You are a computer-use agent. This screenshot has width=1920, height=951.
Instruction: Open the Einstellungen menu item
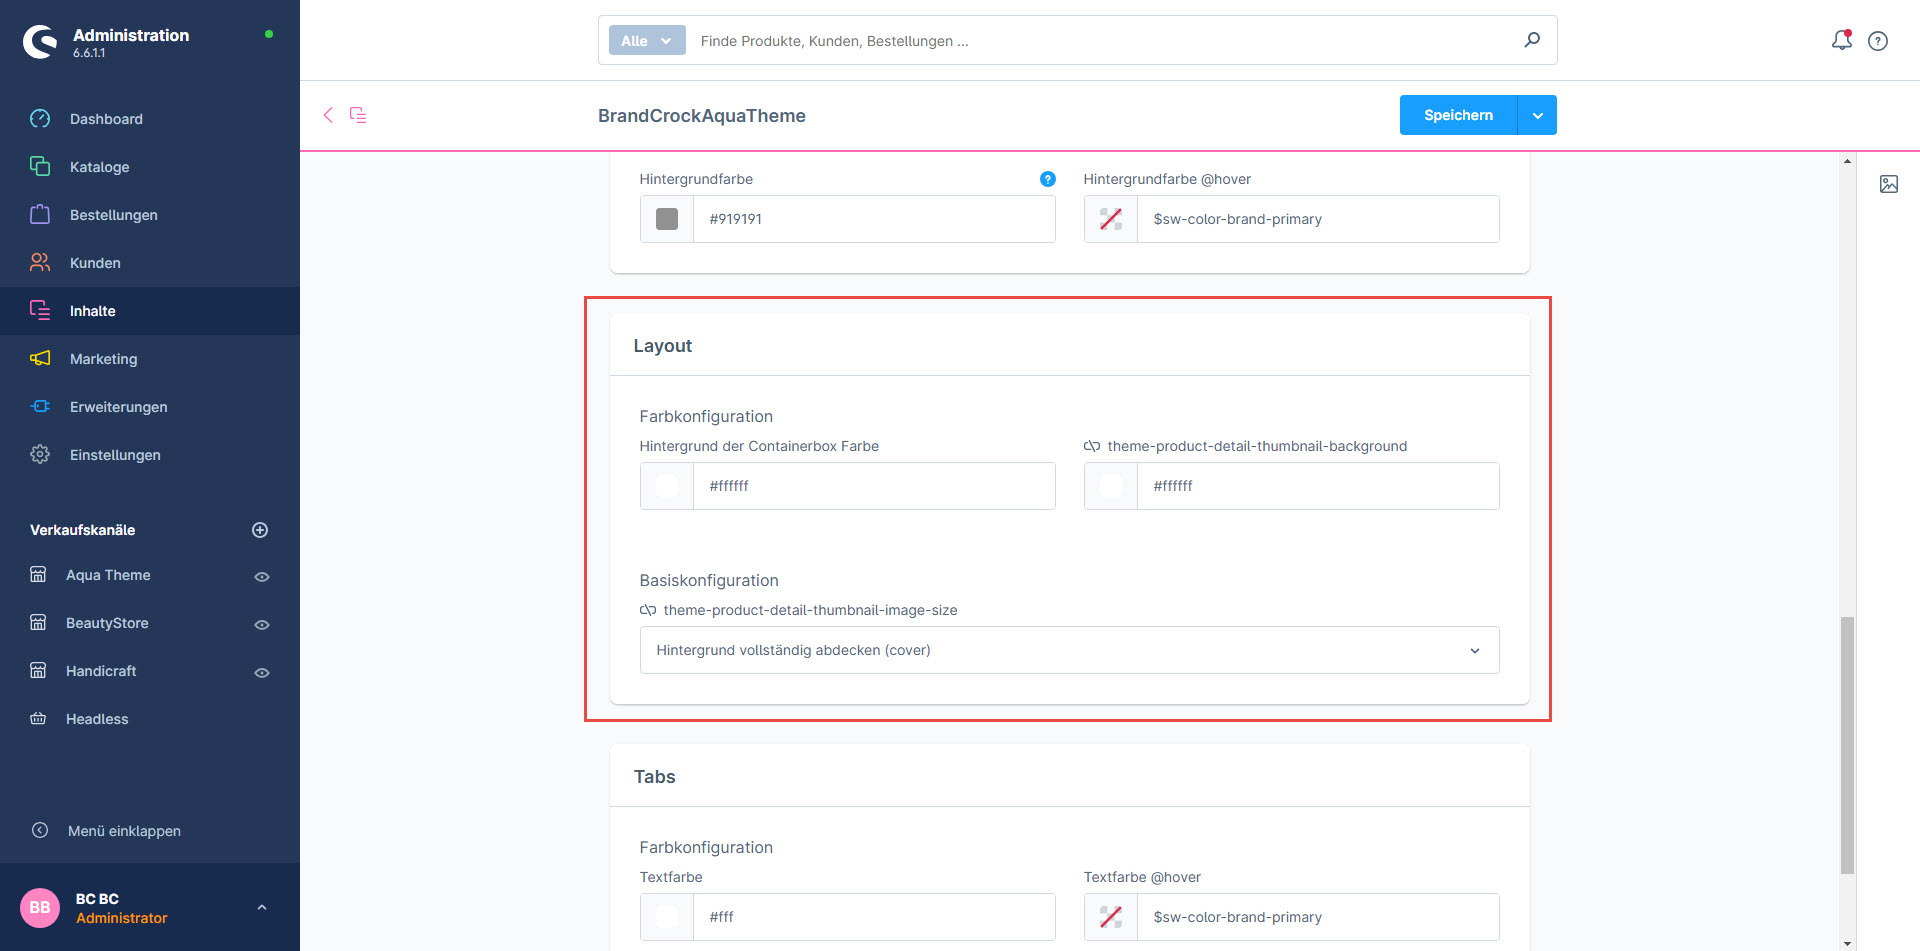point(115,455)
